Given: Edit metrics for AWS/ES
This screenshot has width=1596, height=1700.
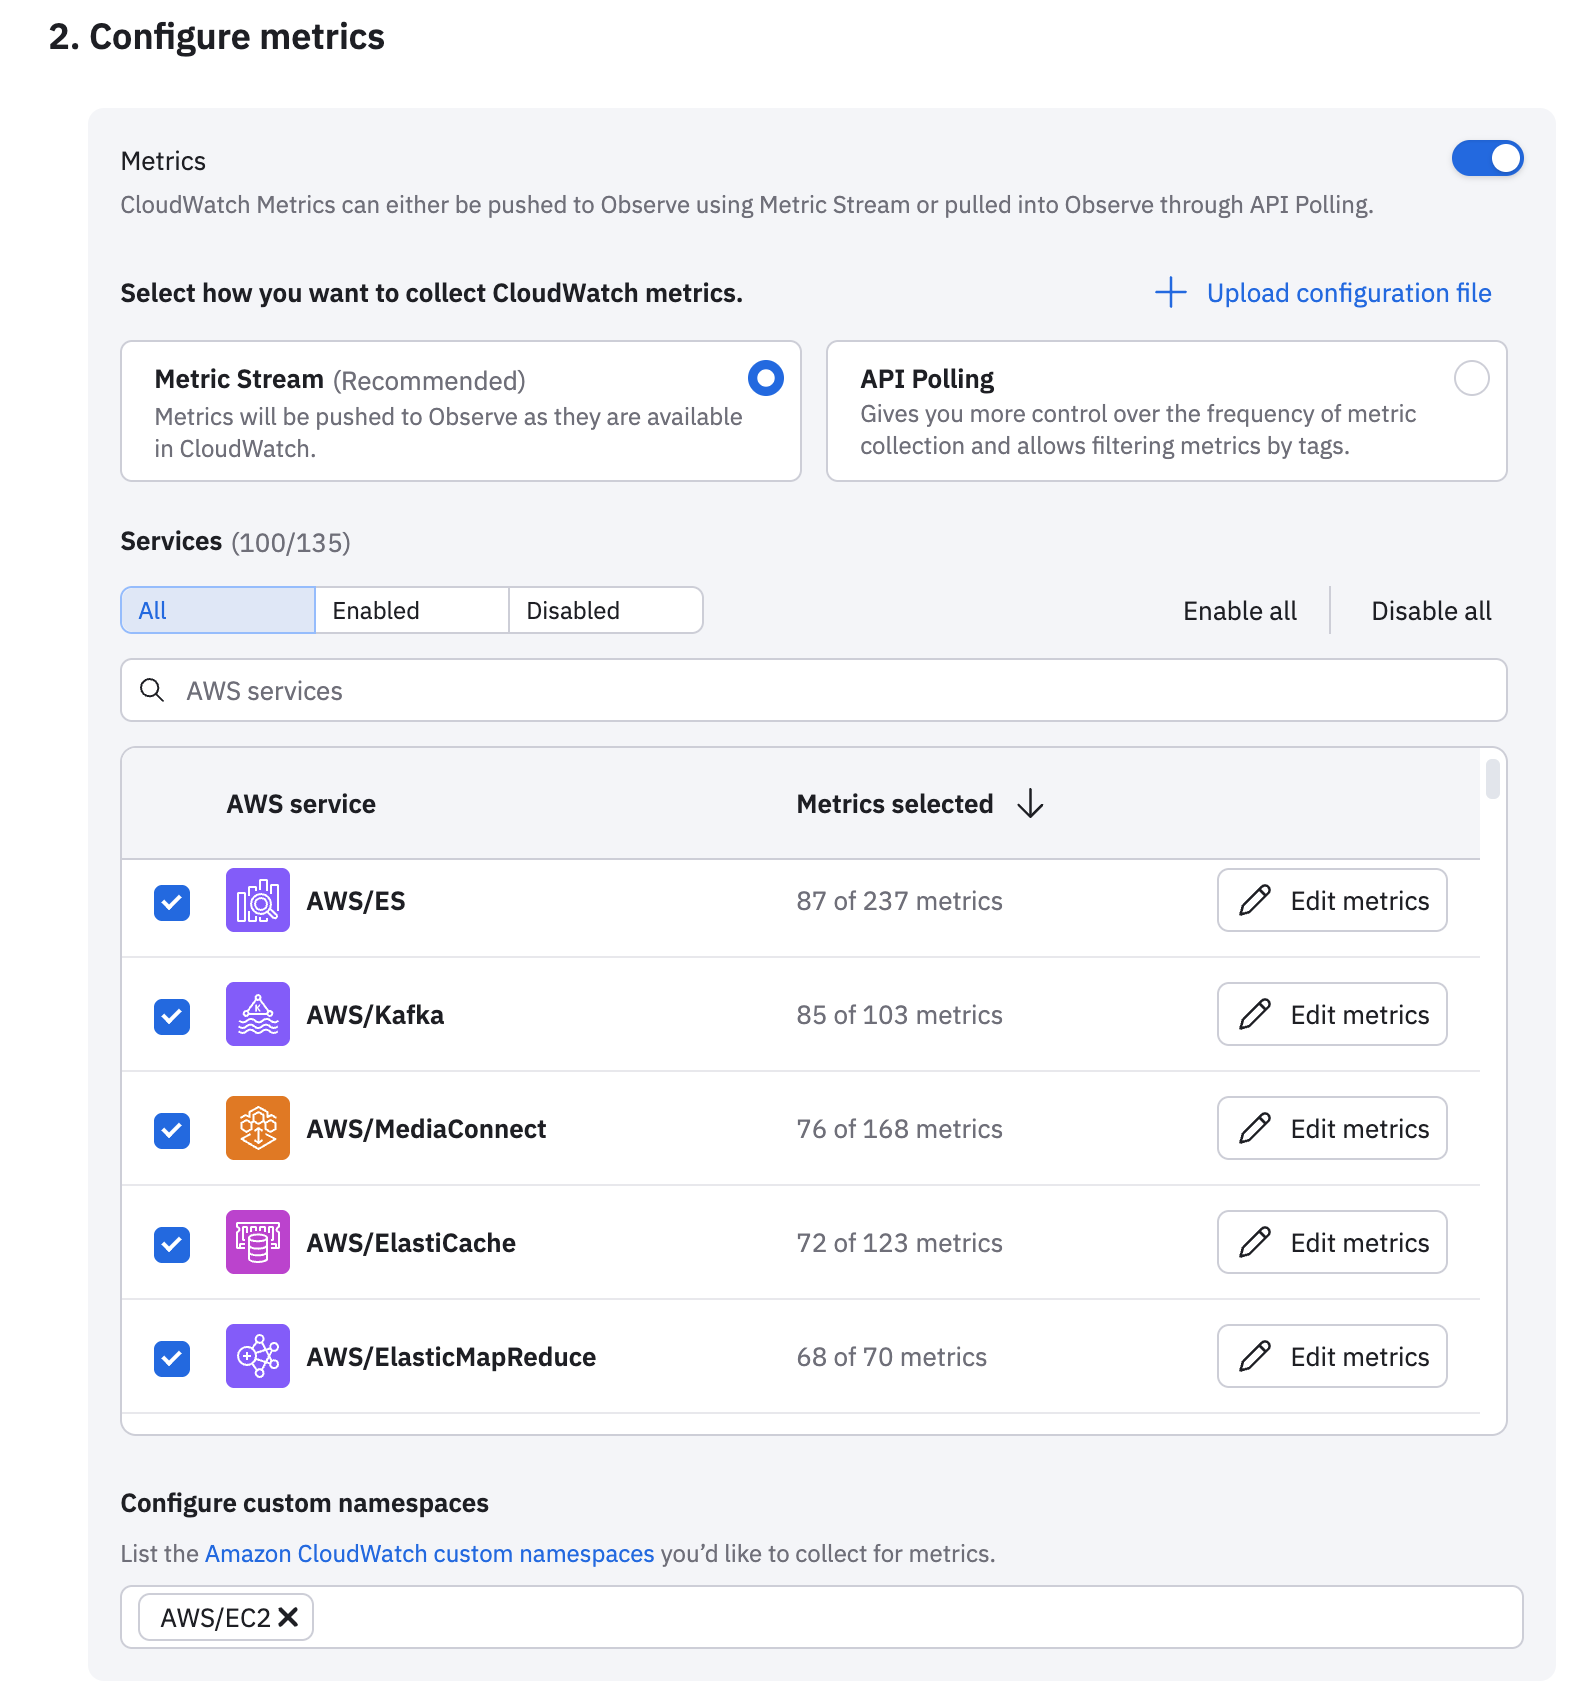Looking at the screenshot, I should tap(1332, 900).
